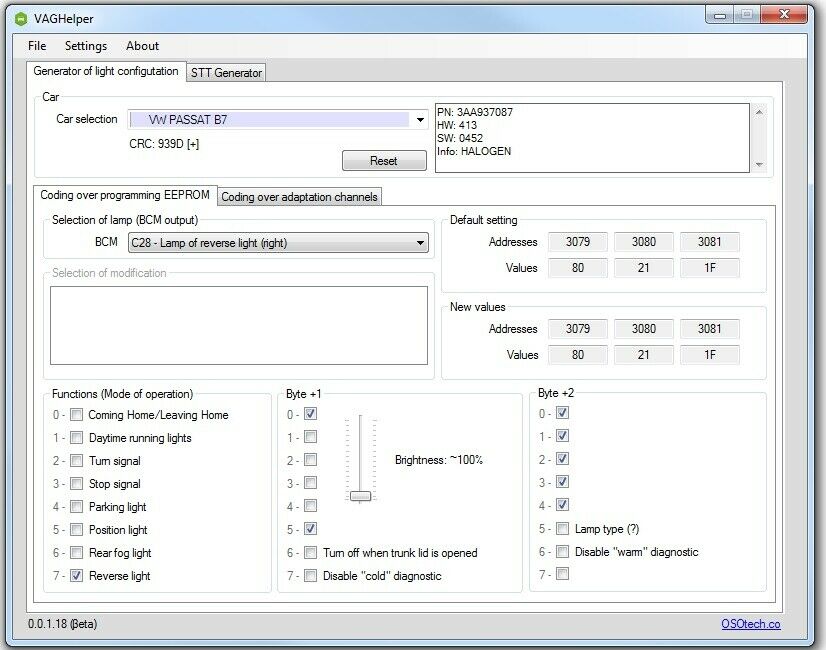The width and height of the screenshot is (826, 650).
Task: Expand CRC details with the [+] marker
Action: point(192,144)
